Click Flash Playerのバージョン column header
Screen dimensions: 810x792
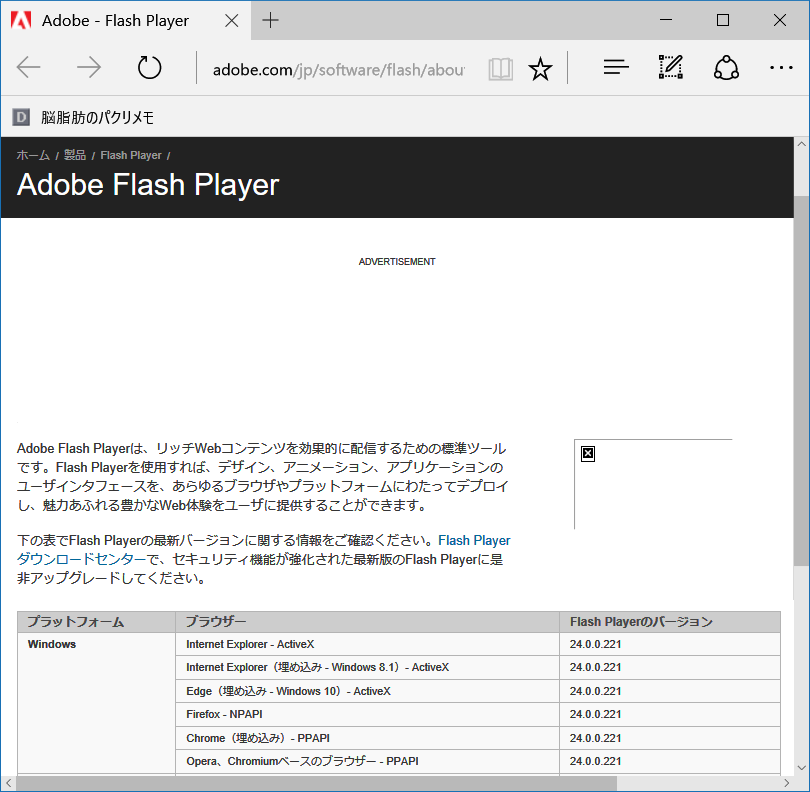pos(669,622)
